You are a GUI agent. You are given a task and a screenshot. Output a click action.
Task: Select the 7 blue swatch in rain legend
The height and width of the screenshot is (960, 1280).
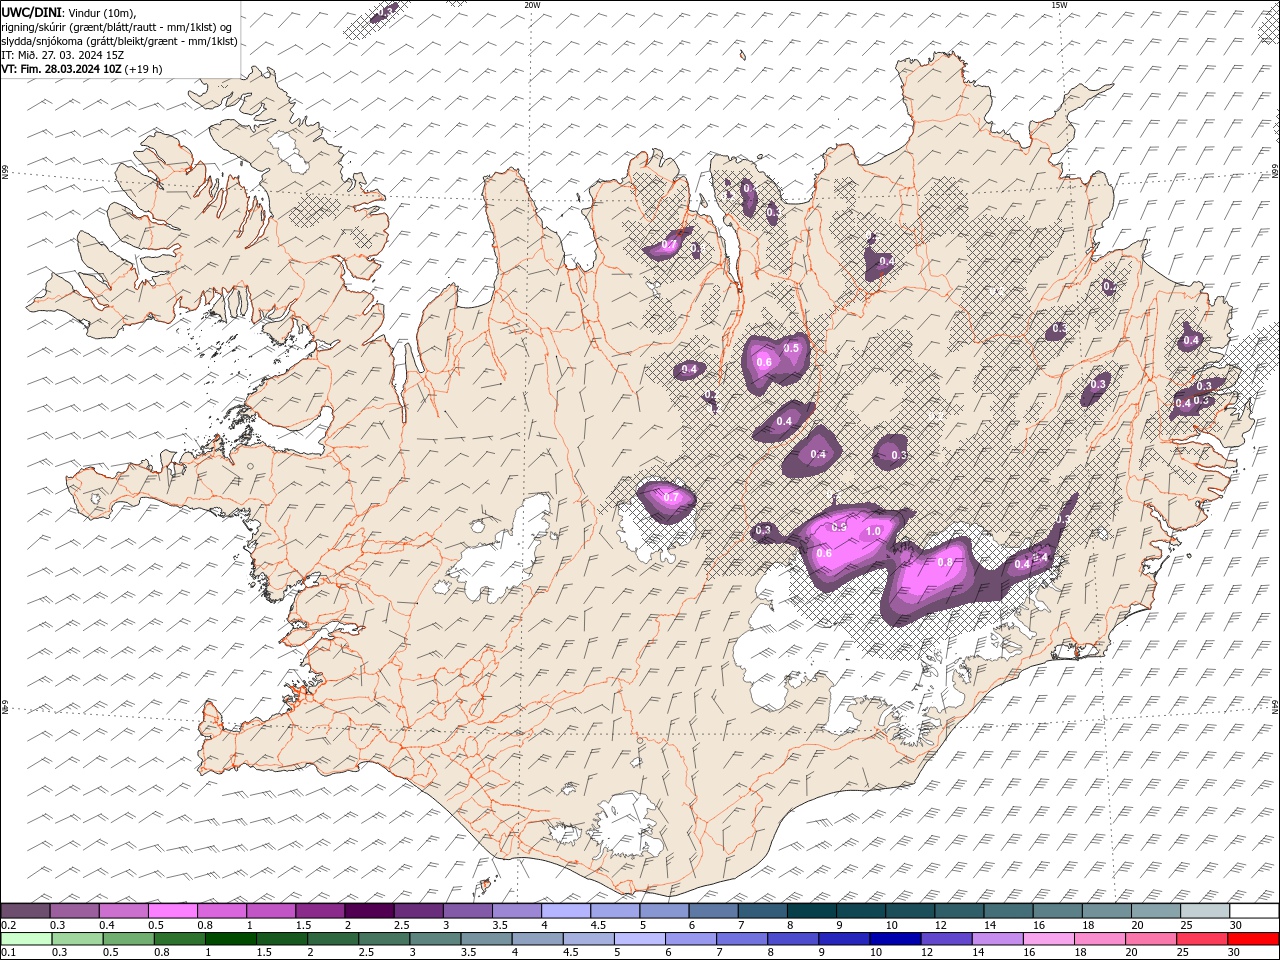coord(741,938)
